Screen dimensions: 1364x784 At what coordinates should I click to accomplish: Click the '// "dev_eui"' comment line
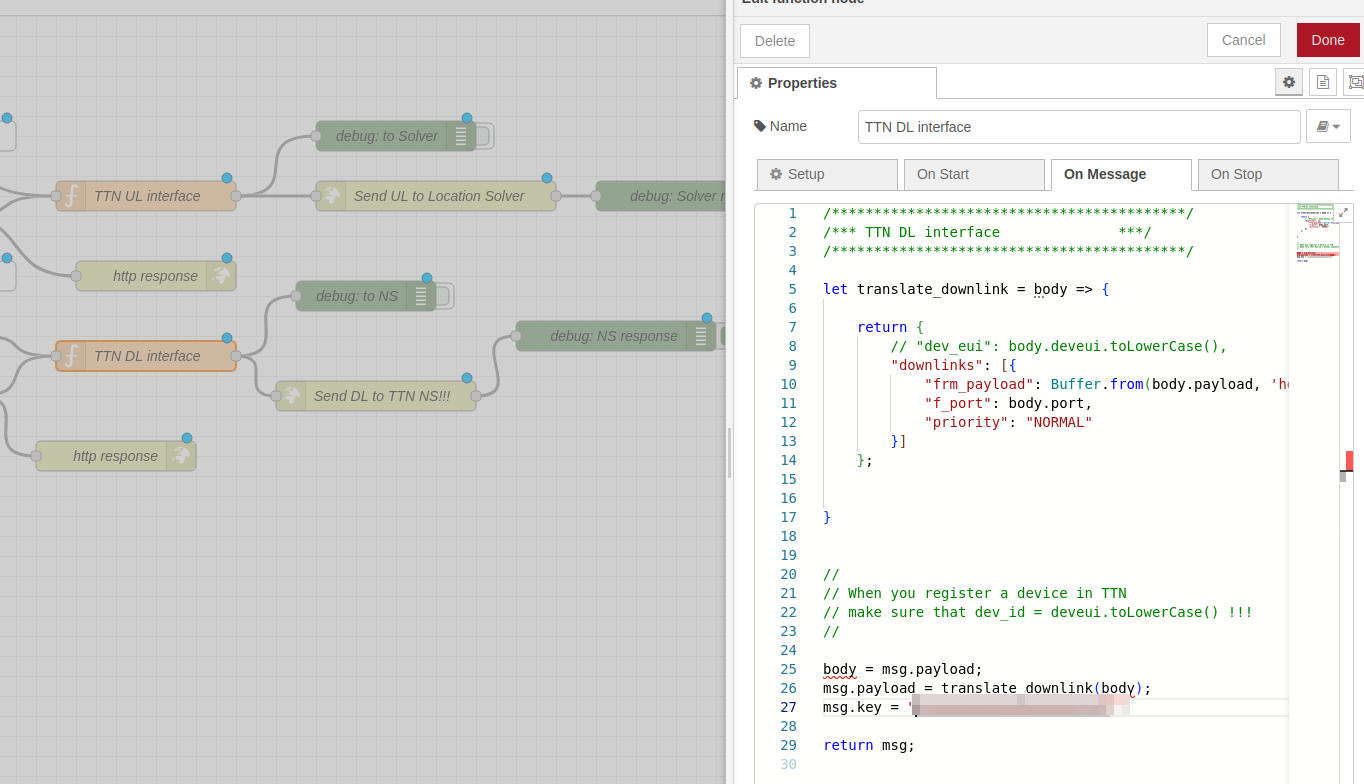coord(1059,346)
